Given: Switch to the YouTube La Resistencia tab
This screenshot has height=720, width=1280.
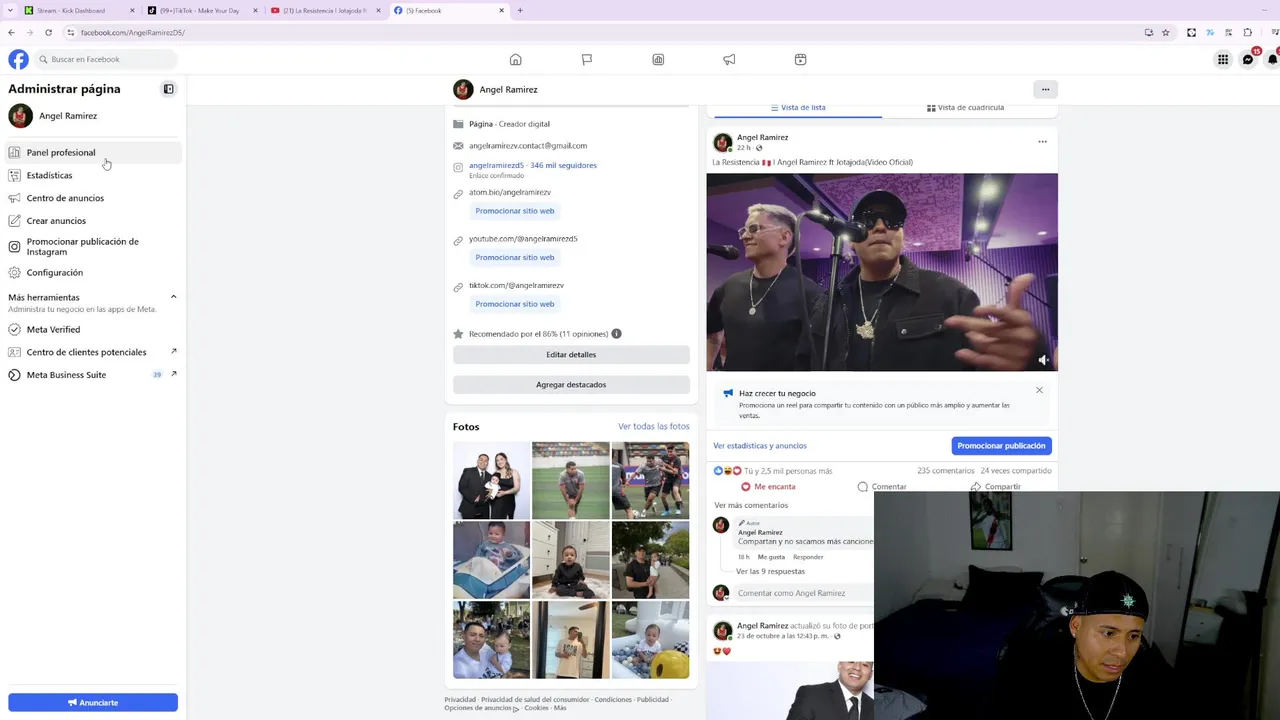Looking at the screenshot, I should coord(325,10).
